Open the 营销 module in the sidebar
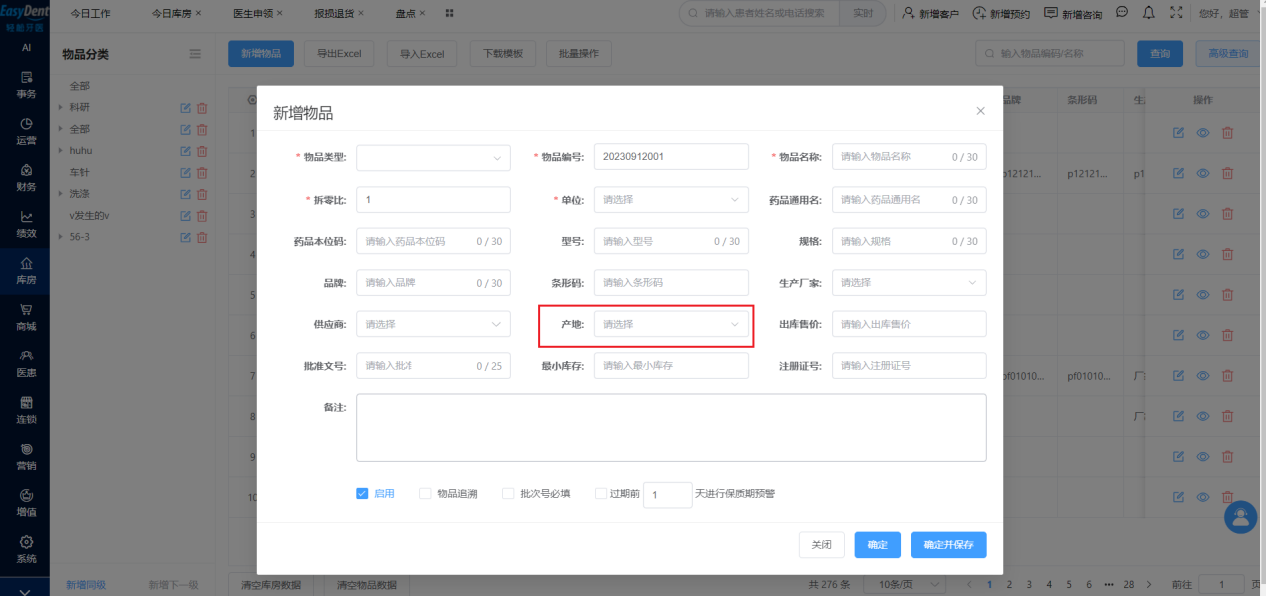This screenshot has width=1266, height=596. coord(26,456)
